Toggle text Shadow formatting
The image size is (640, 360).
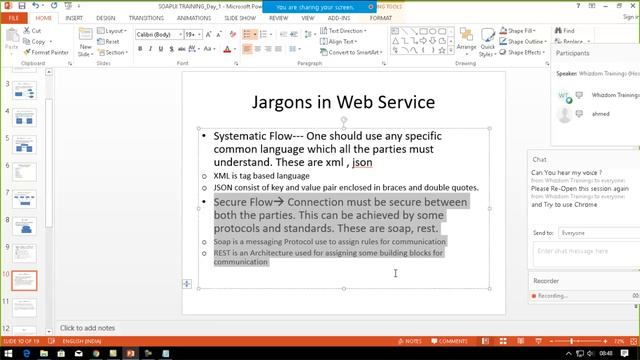pyautogui.click(x=171, y=49)
